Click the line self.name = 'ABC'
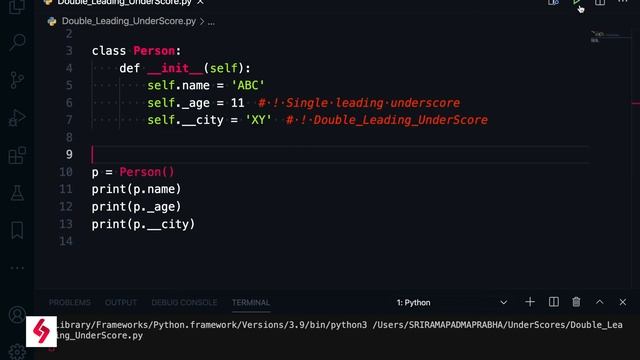 [206, 85]
